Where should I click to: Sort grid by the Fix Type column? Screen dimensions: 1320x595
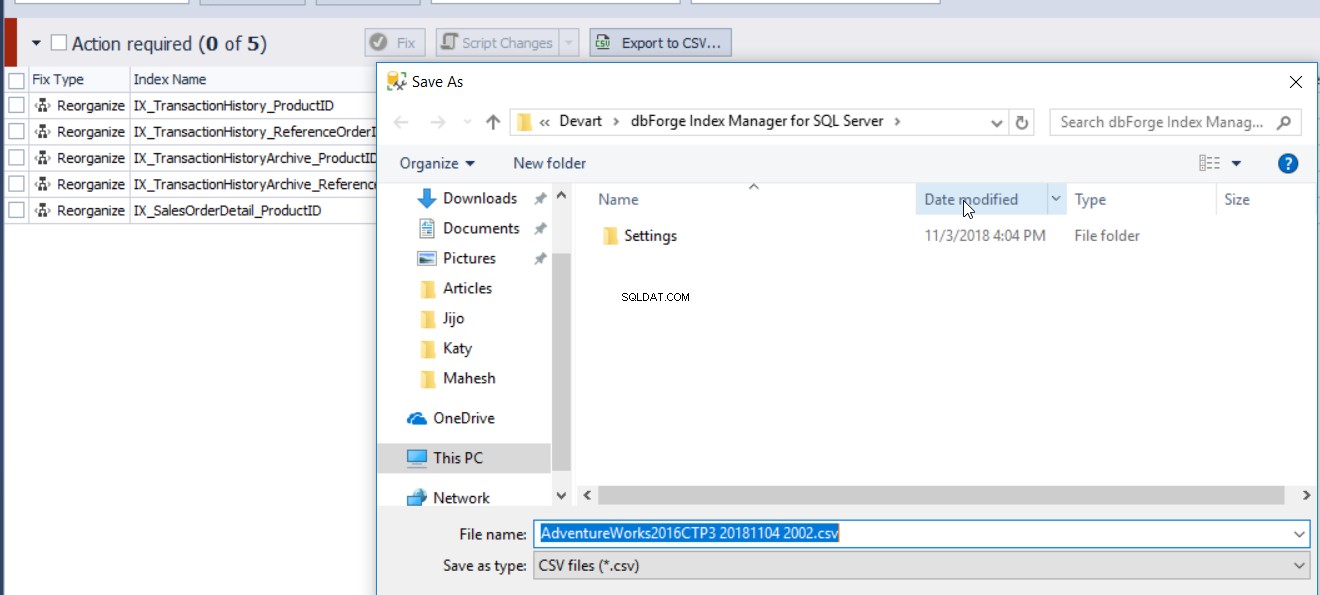coord(79,79)
